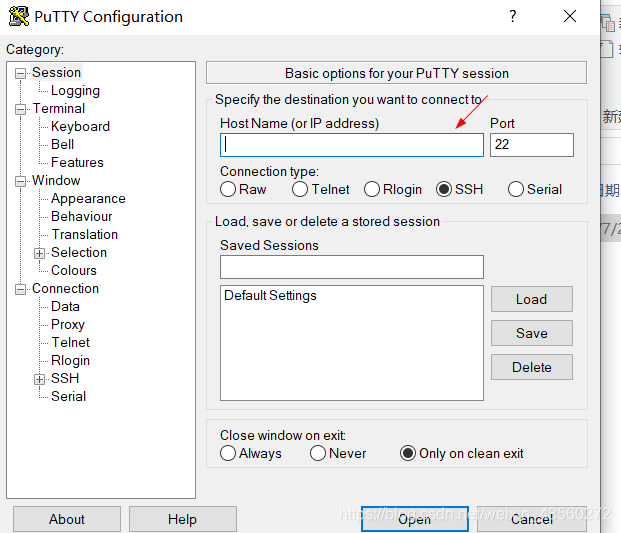The image size is (621, 533).
Task: Close the PuTTY Configuration window
Action: click(x=570, y=16)
